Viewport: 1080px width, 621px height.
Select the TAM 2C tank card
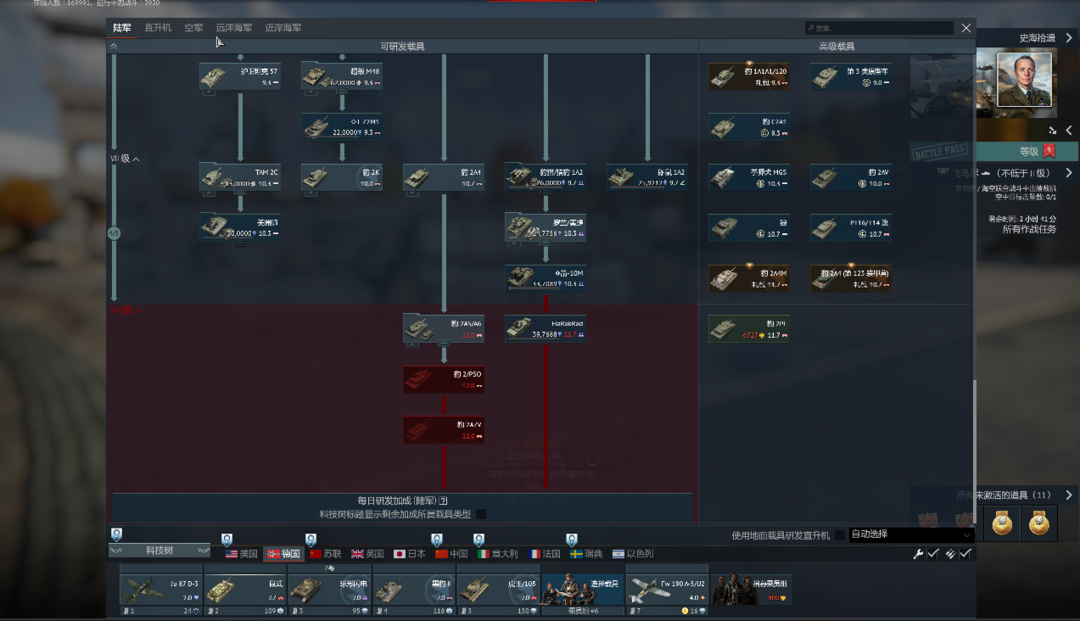tap(240, 177)
